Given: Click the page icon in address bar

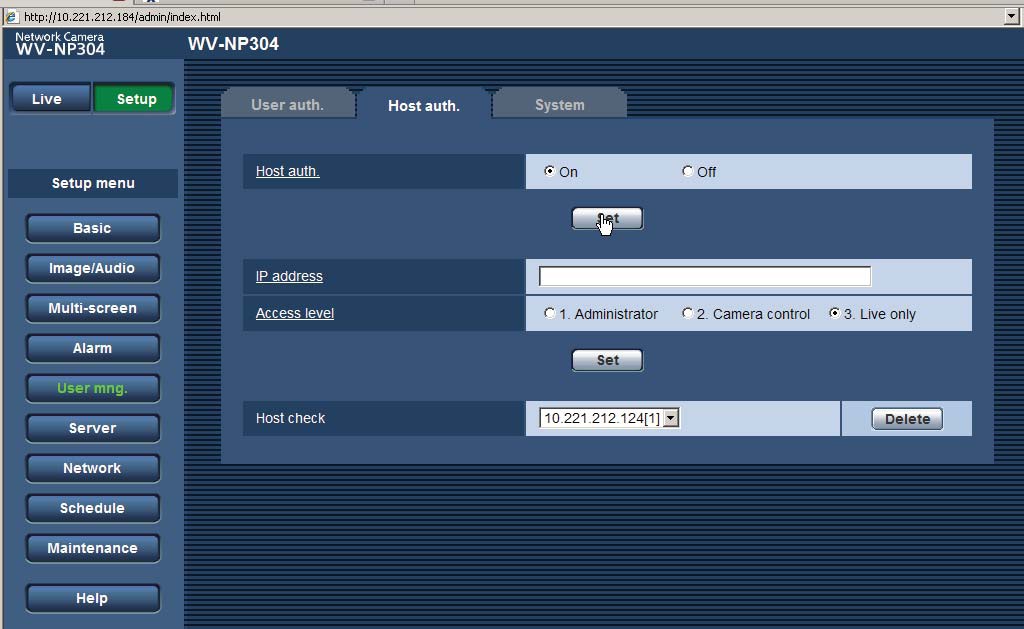Looking at the screenshot, I should click(x=11, y=16).
